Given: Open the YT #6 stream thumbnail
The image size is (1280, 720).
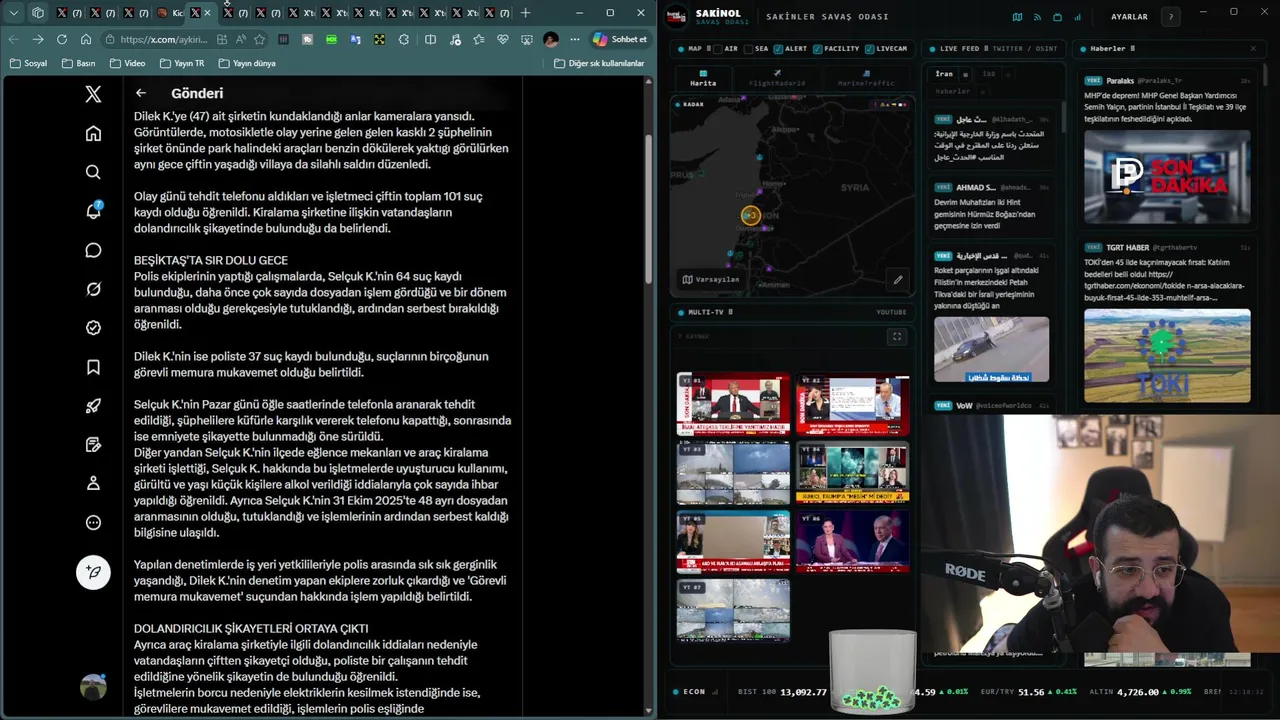Looking at the screenshot, I should click(x=853, y=541).
